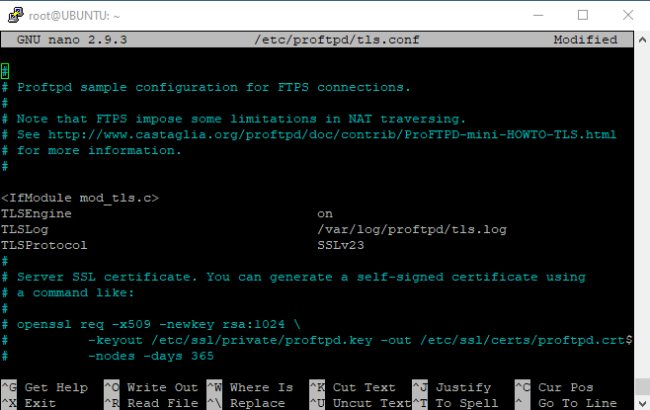This screenshot has width=650, height=410.
Task: Click the ^R Read File shortcut
Action: click(x=151, y=403)
